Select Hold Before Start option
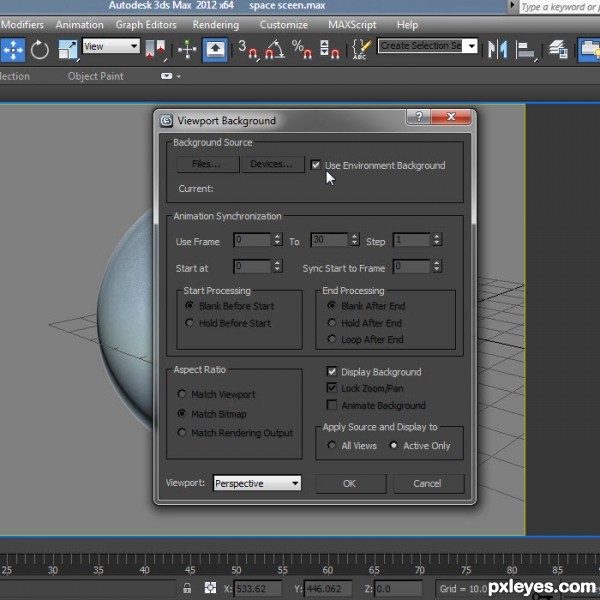This screenshot has width=600, height=600. [x=189, y=323]
